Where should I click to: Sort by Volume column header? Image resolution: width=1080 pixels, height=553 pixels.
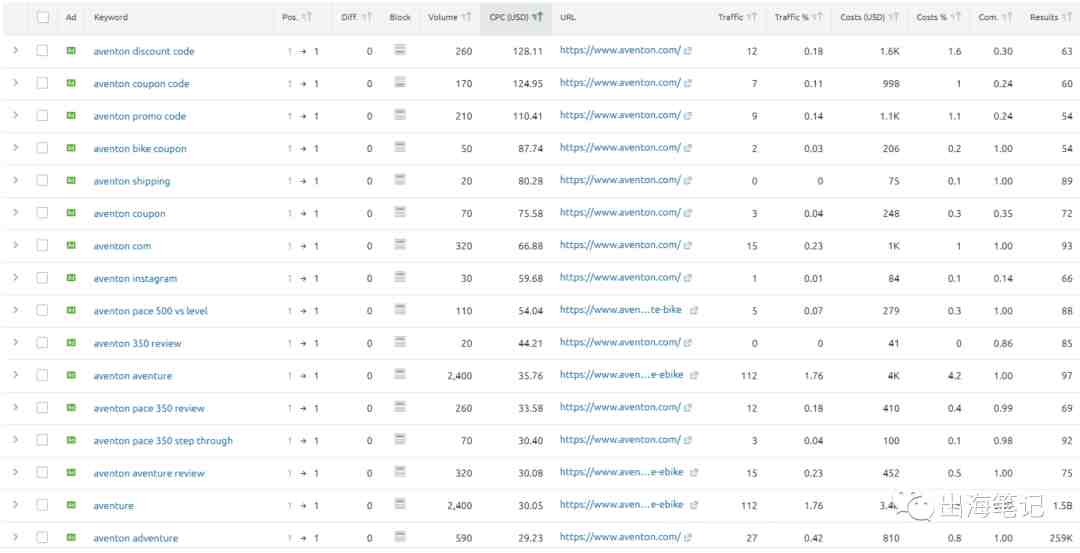[x=450, y=17]
